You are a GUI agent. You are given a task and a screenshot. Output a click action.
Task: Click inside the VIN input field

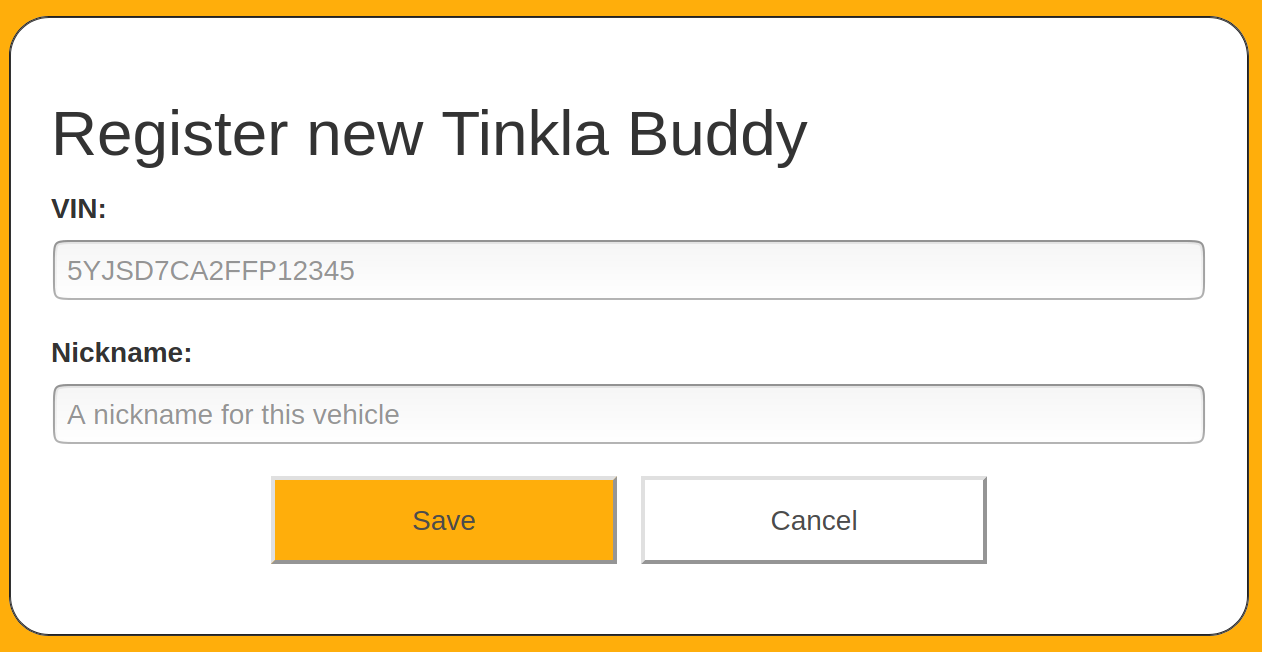pos(628,269)
